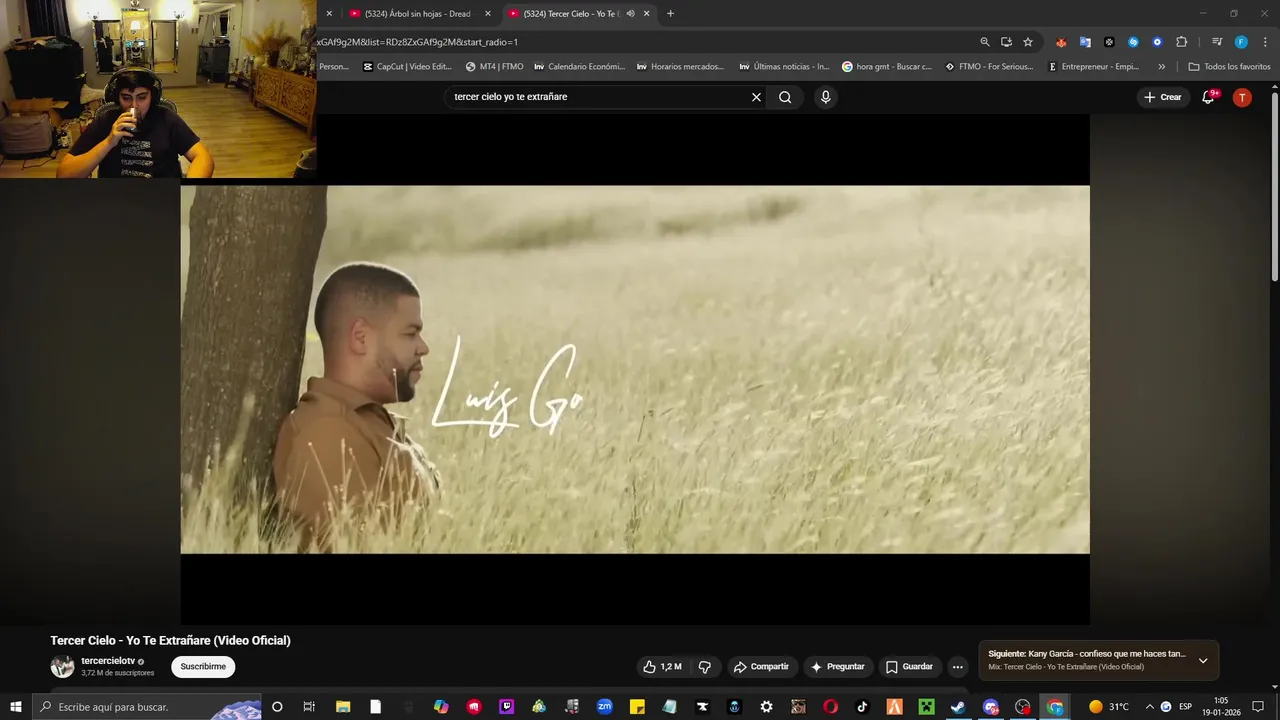Open the three-dot more actions menu
Viewport: 1280px width, 720px height.
(957, 667)
